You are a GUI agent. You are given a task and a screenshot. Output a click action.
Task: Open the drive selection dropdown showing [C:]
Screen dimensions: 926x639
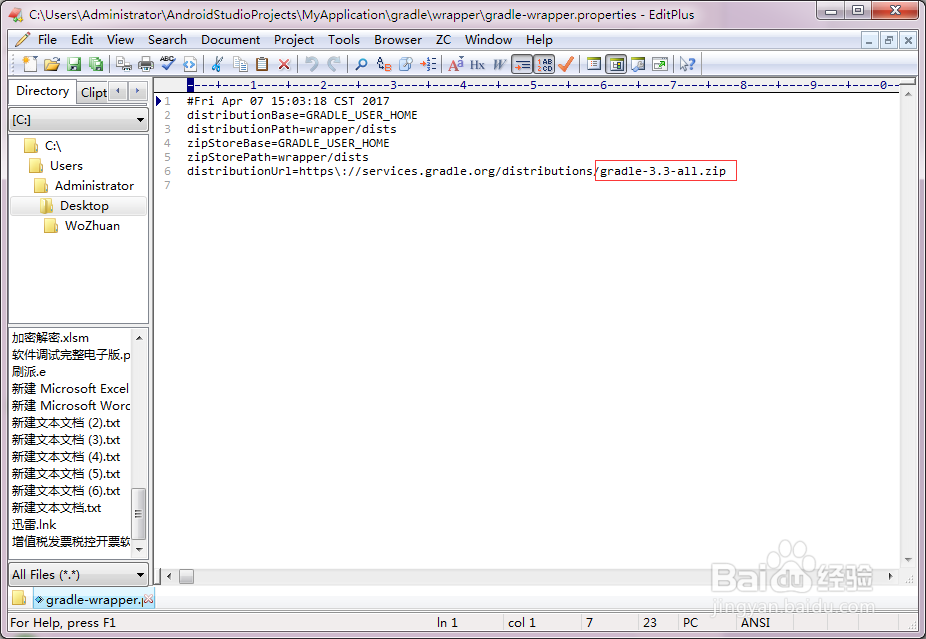point(78,119)
